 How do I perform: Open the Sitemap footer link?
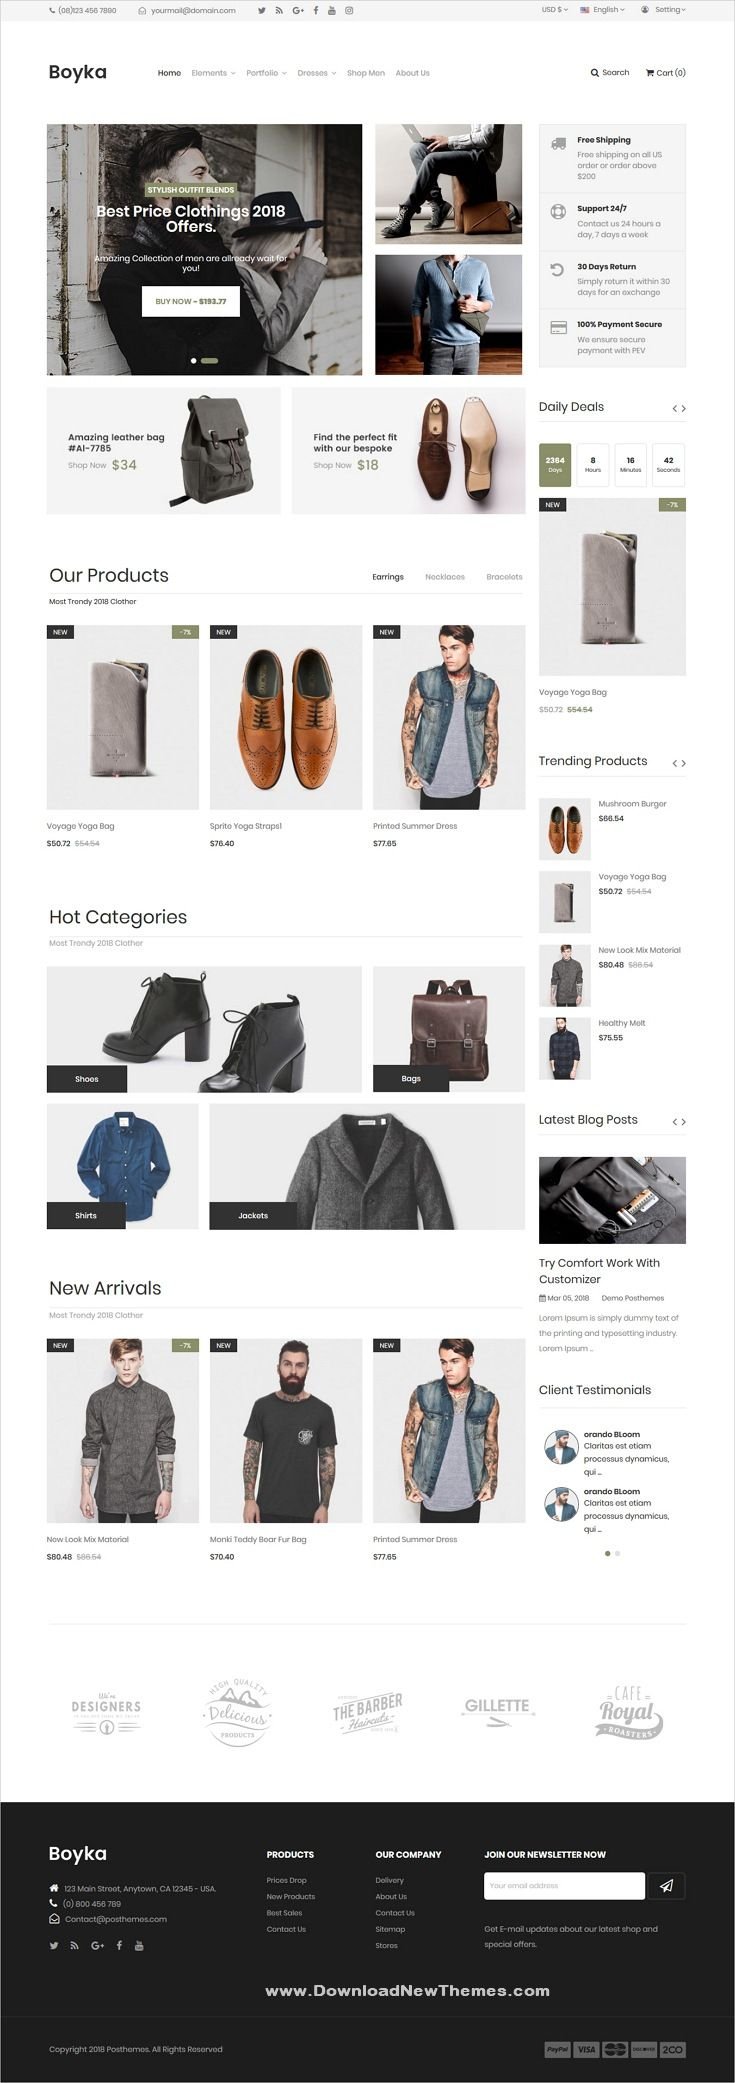[x=390, y=1929]
